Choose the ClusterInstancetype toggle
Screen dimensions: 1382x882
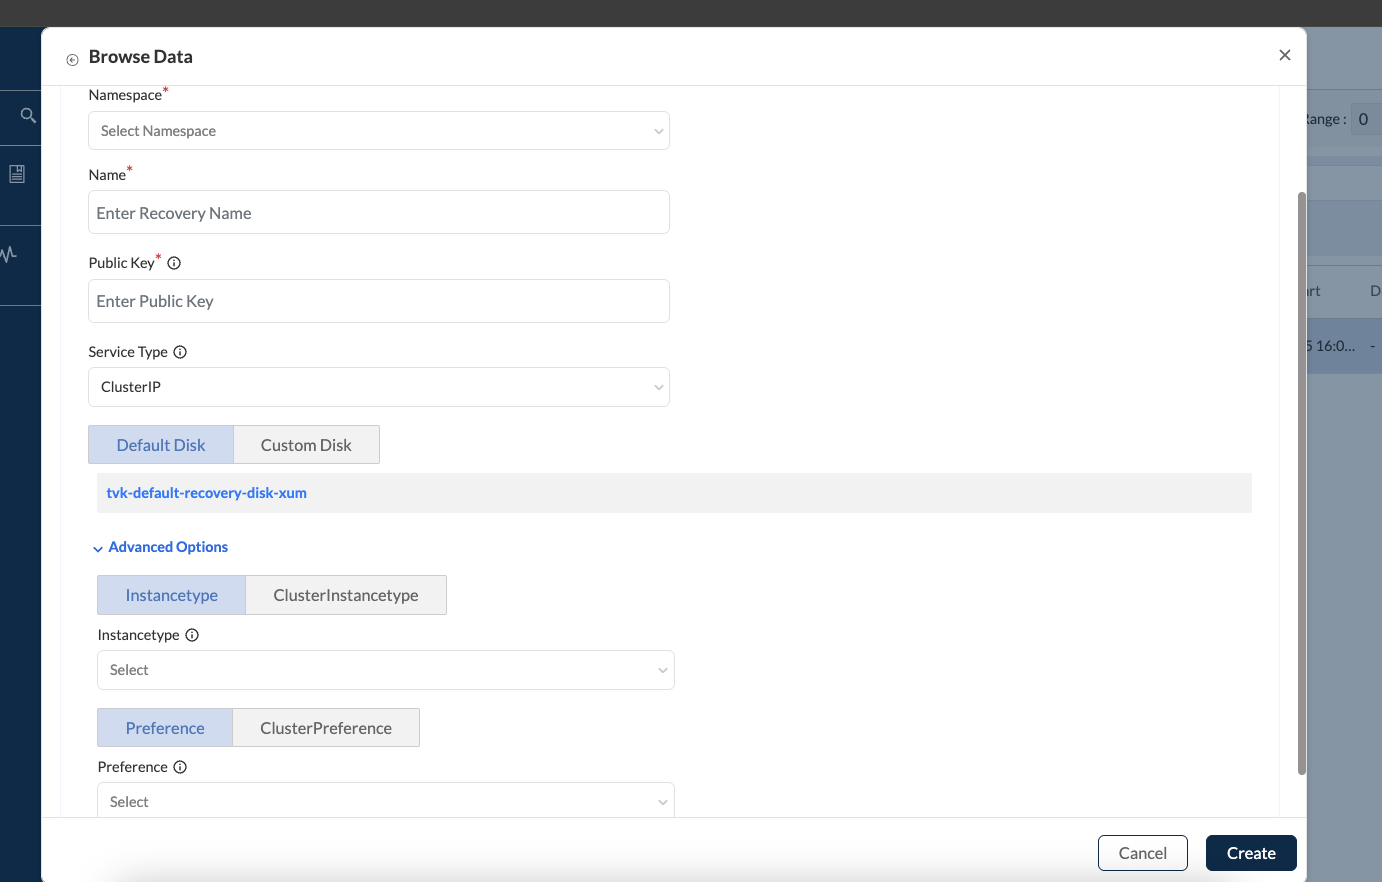(346, 595)
